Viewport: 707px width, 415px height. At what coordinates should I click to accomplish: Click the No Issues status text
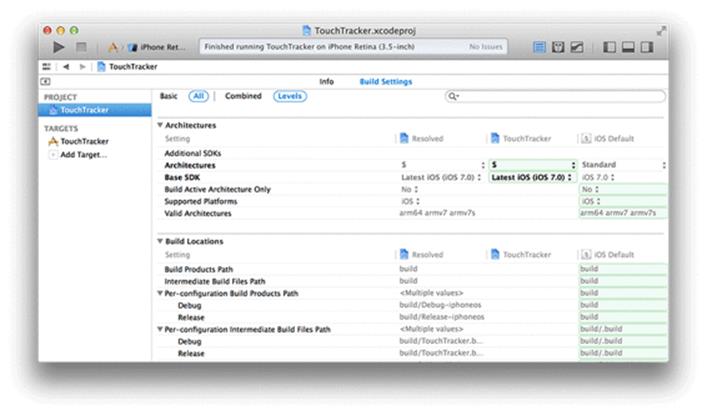point(486,47)
